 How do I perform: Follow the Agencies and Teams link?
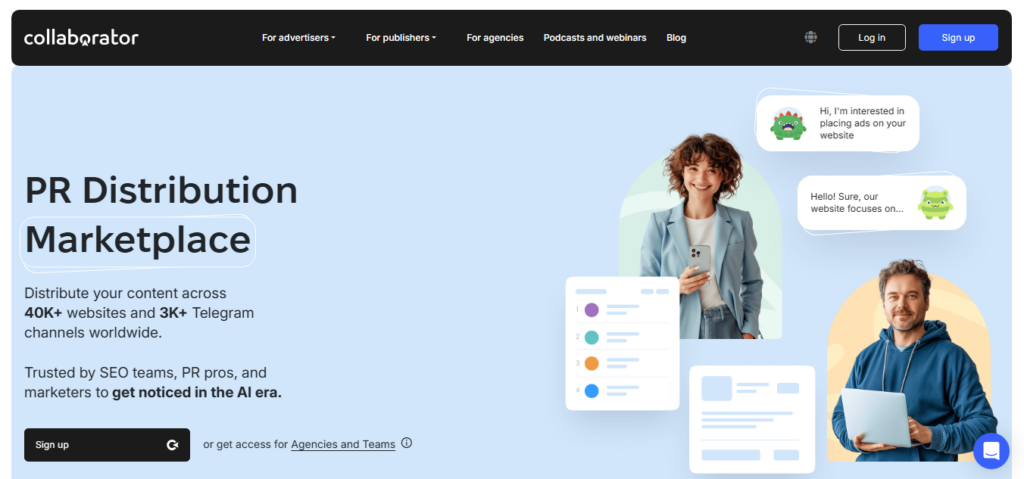point(343,444)
